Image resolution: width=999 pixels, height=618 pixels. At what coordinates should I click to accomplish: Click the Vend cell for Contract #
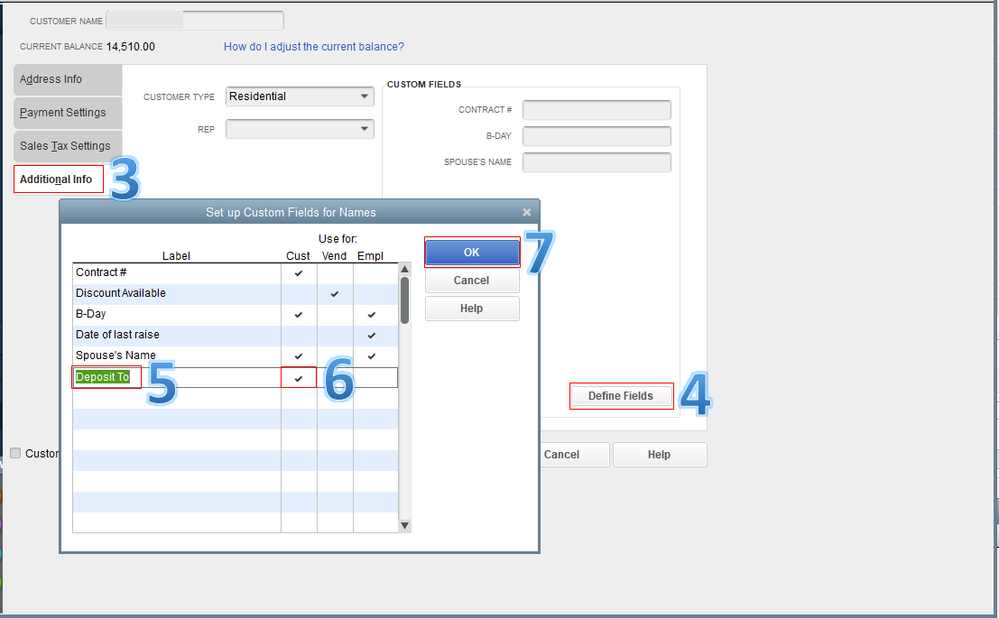[335, 273]
